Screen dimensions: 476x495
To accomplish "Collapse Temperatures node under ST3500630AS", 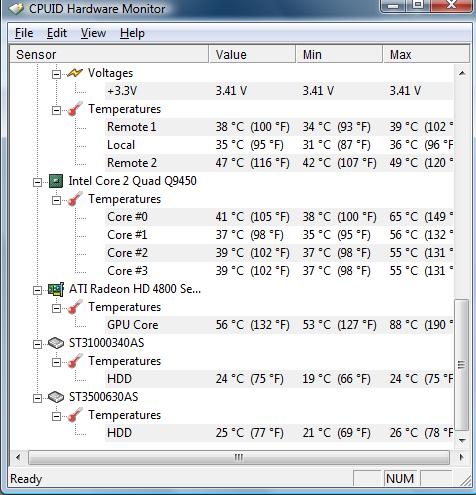I will click(x=56, y=416).
